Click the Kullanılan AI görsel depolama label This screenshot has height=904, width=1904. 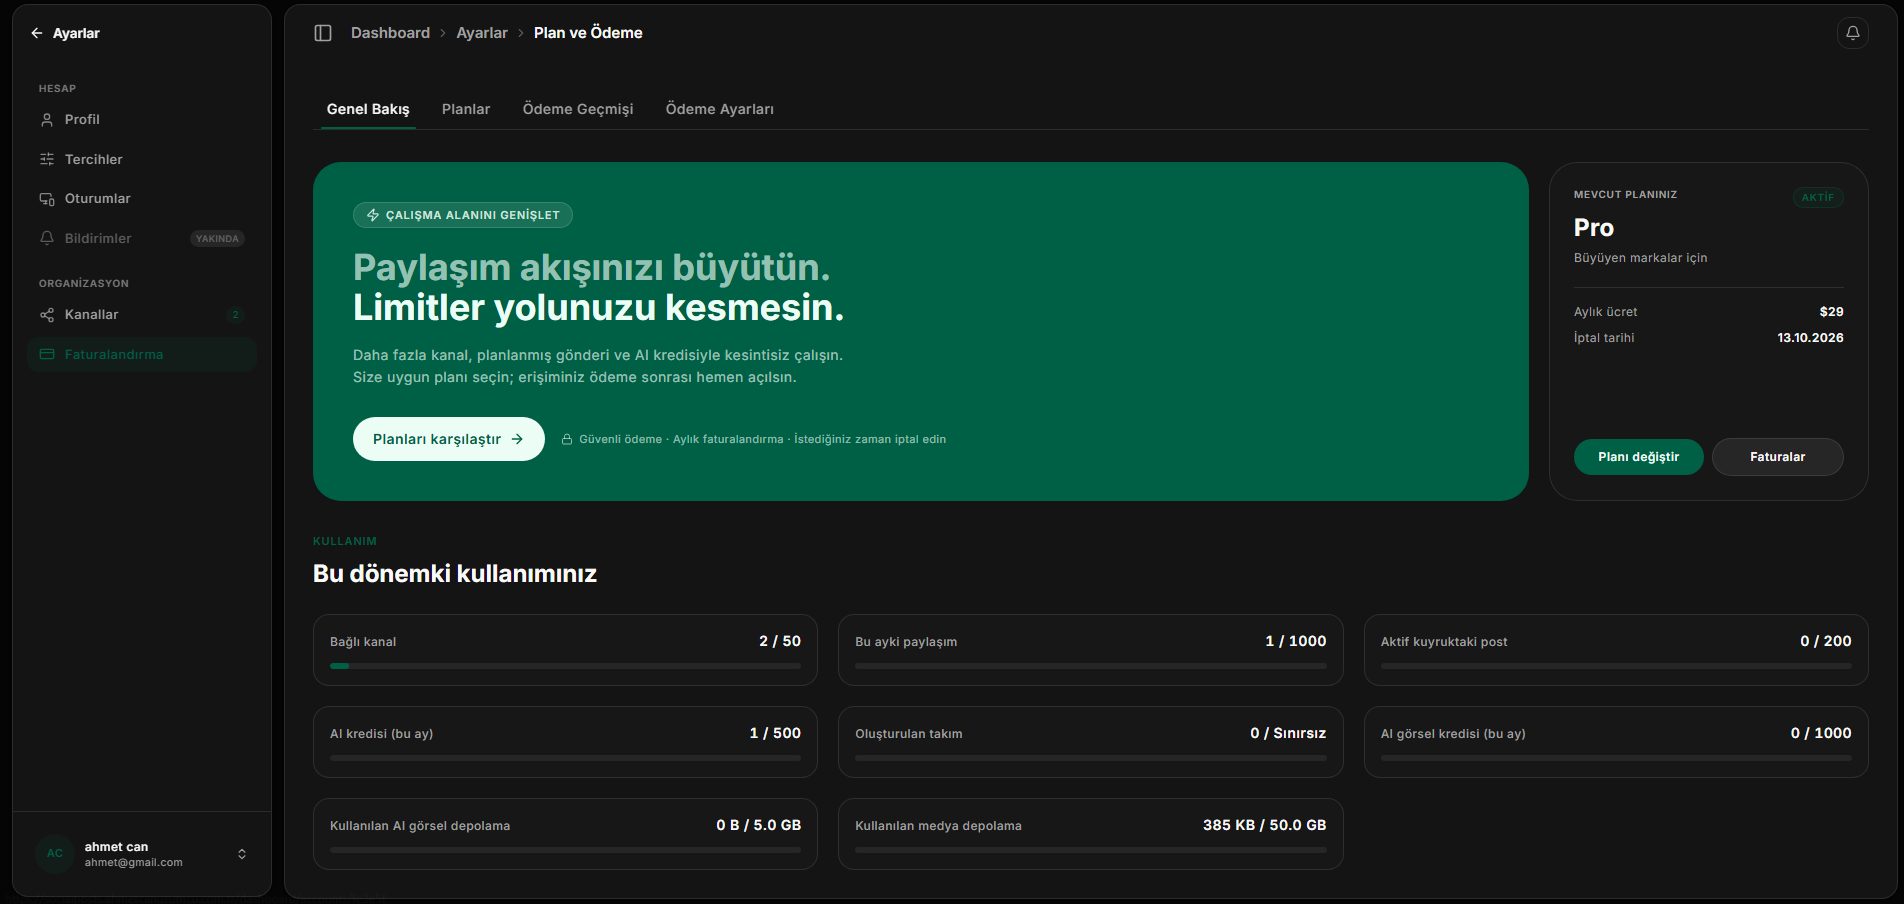420,826
